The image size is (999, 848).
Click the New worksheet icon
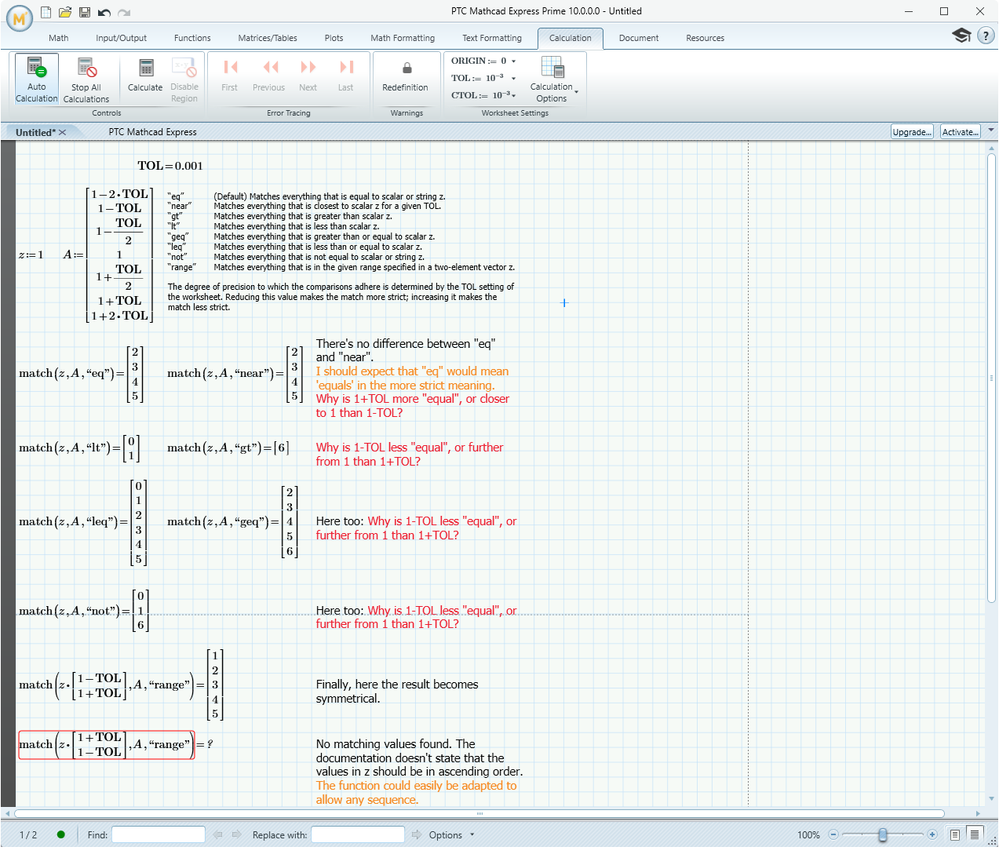[46, 12]
